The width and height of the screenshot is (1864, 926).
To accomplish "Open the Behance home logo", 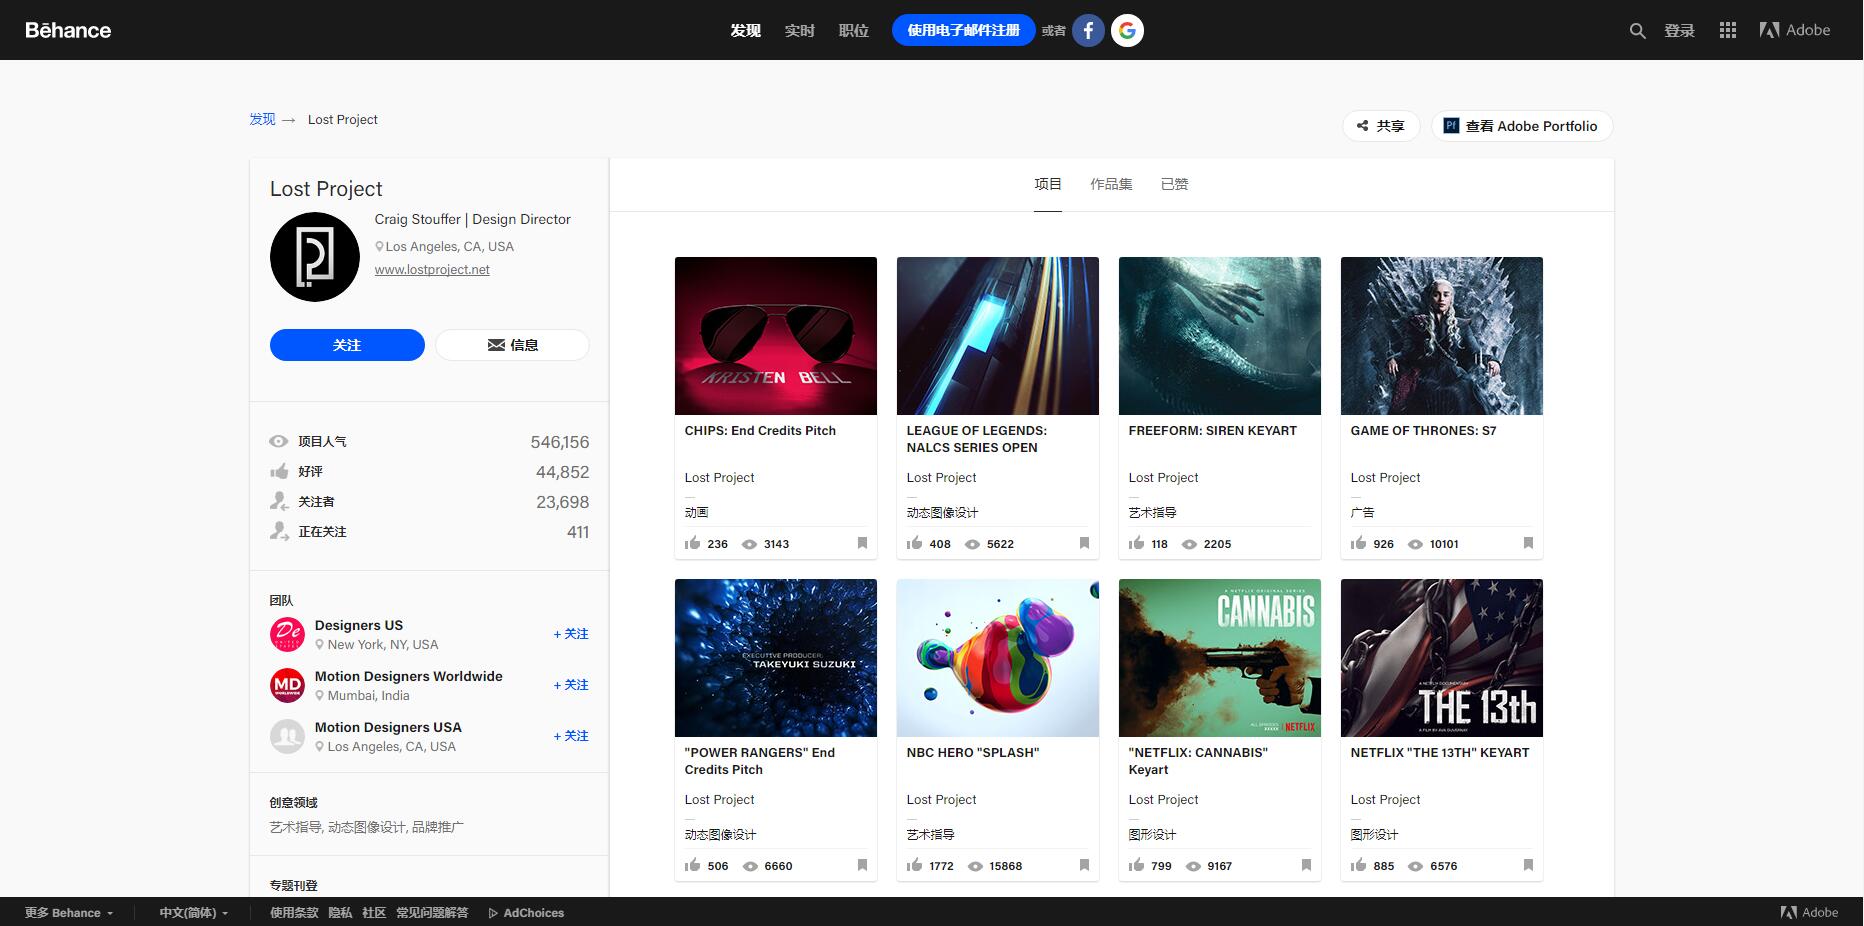I will point(68,30).
